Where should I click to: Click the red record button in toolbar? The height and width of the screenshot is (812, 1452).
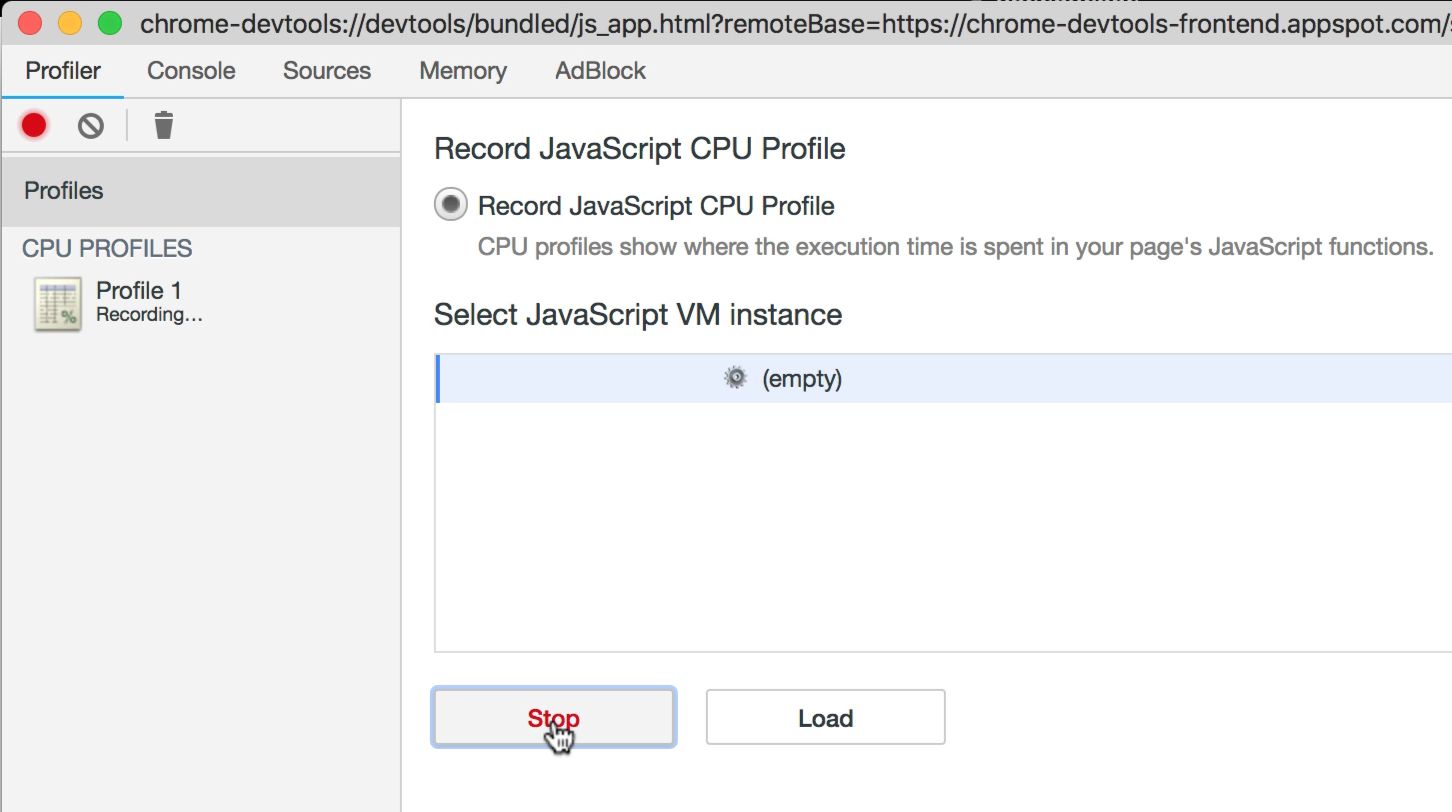pos(34,125)
